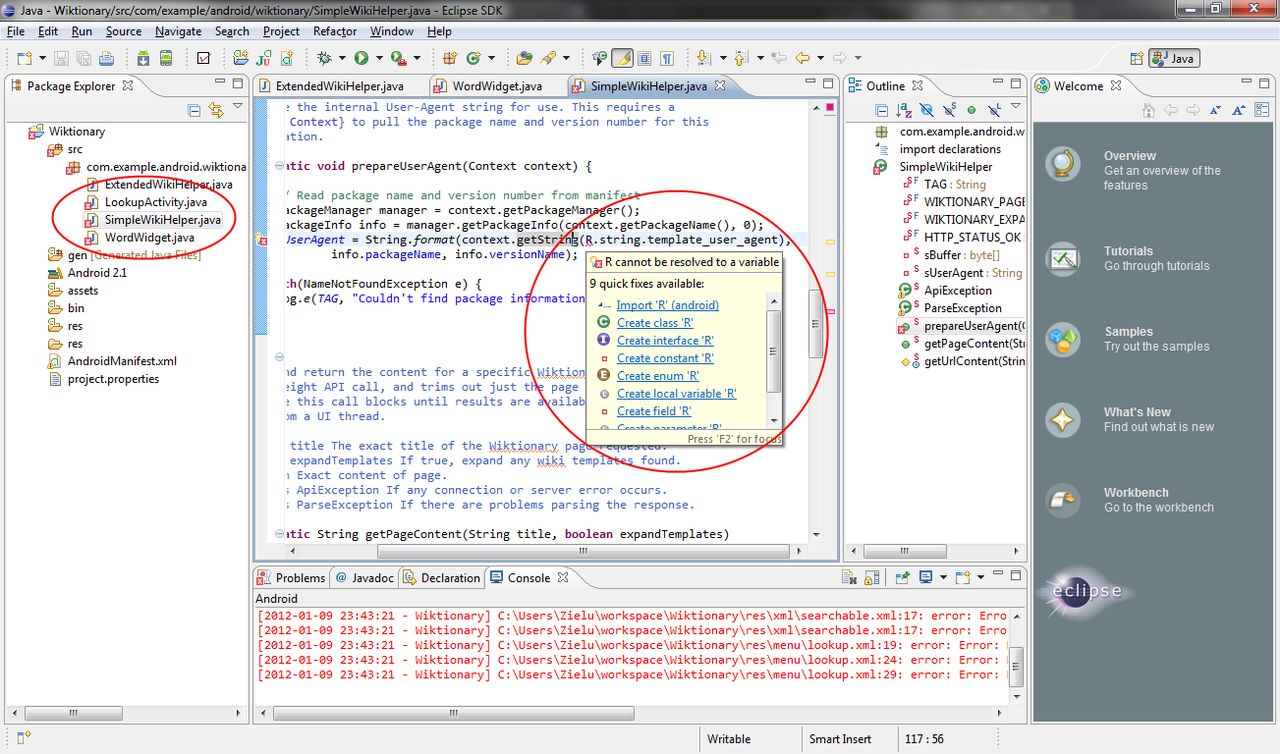
Task: Click the Back navigation arrow icon
Action: 802,58
